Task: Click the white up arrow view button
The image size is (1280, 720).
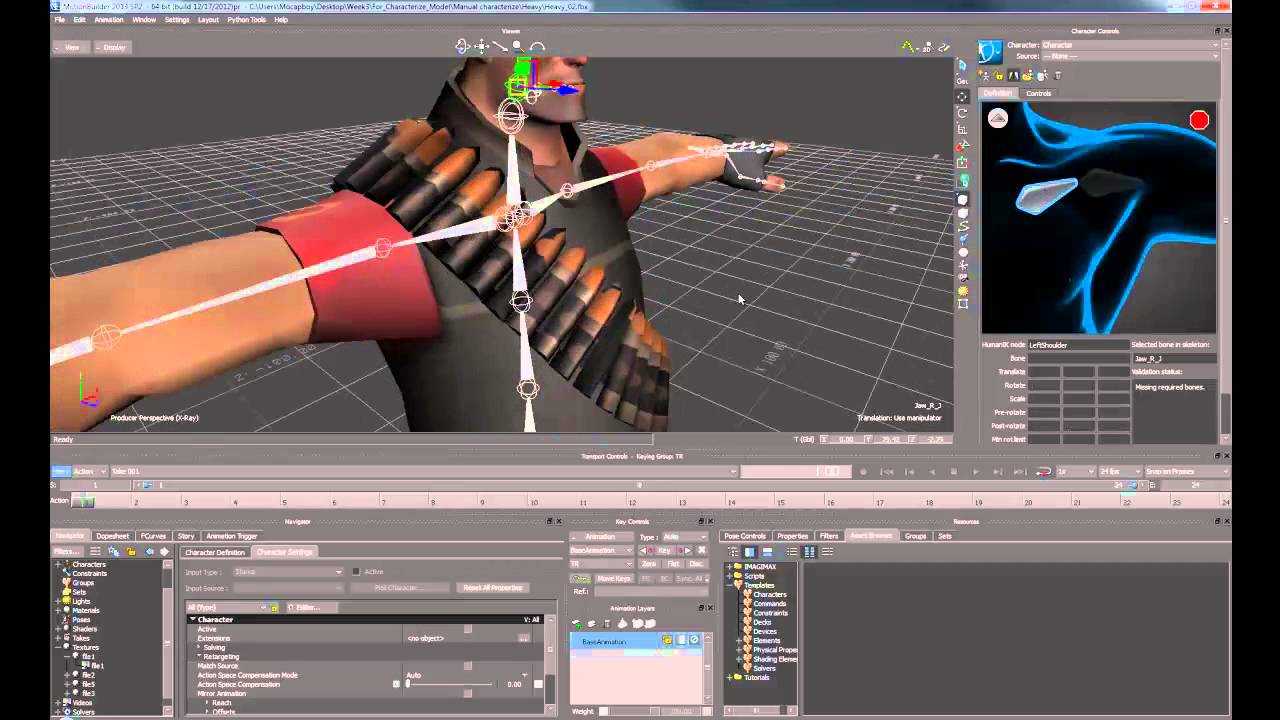Action: pos(998,119)
